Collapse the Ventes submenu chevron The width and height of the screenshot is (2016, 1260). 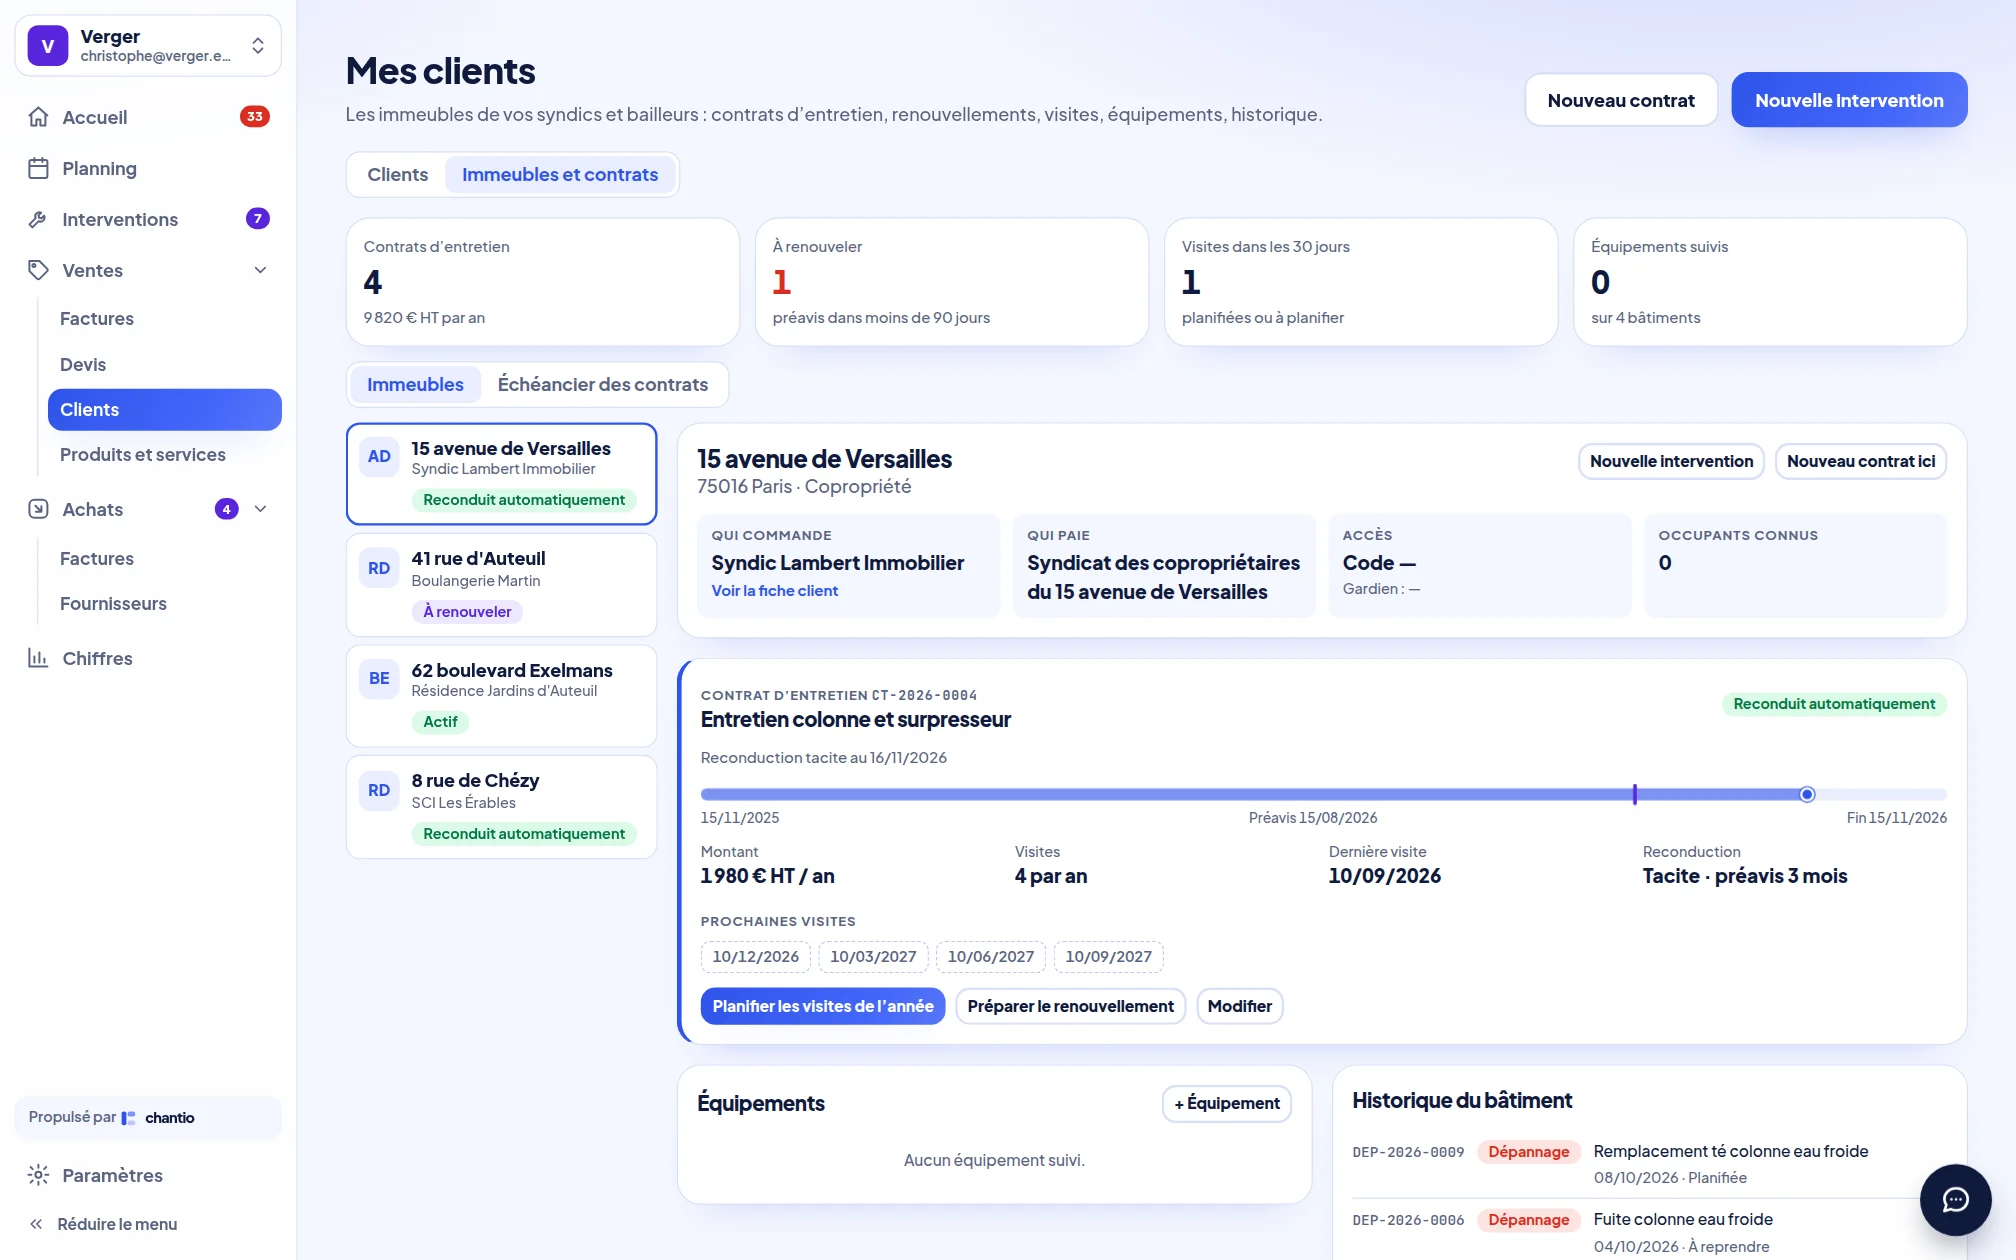(x=260, y=270)
